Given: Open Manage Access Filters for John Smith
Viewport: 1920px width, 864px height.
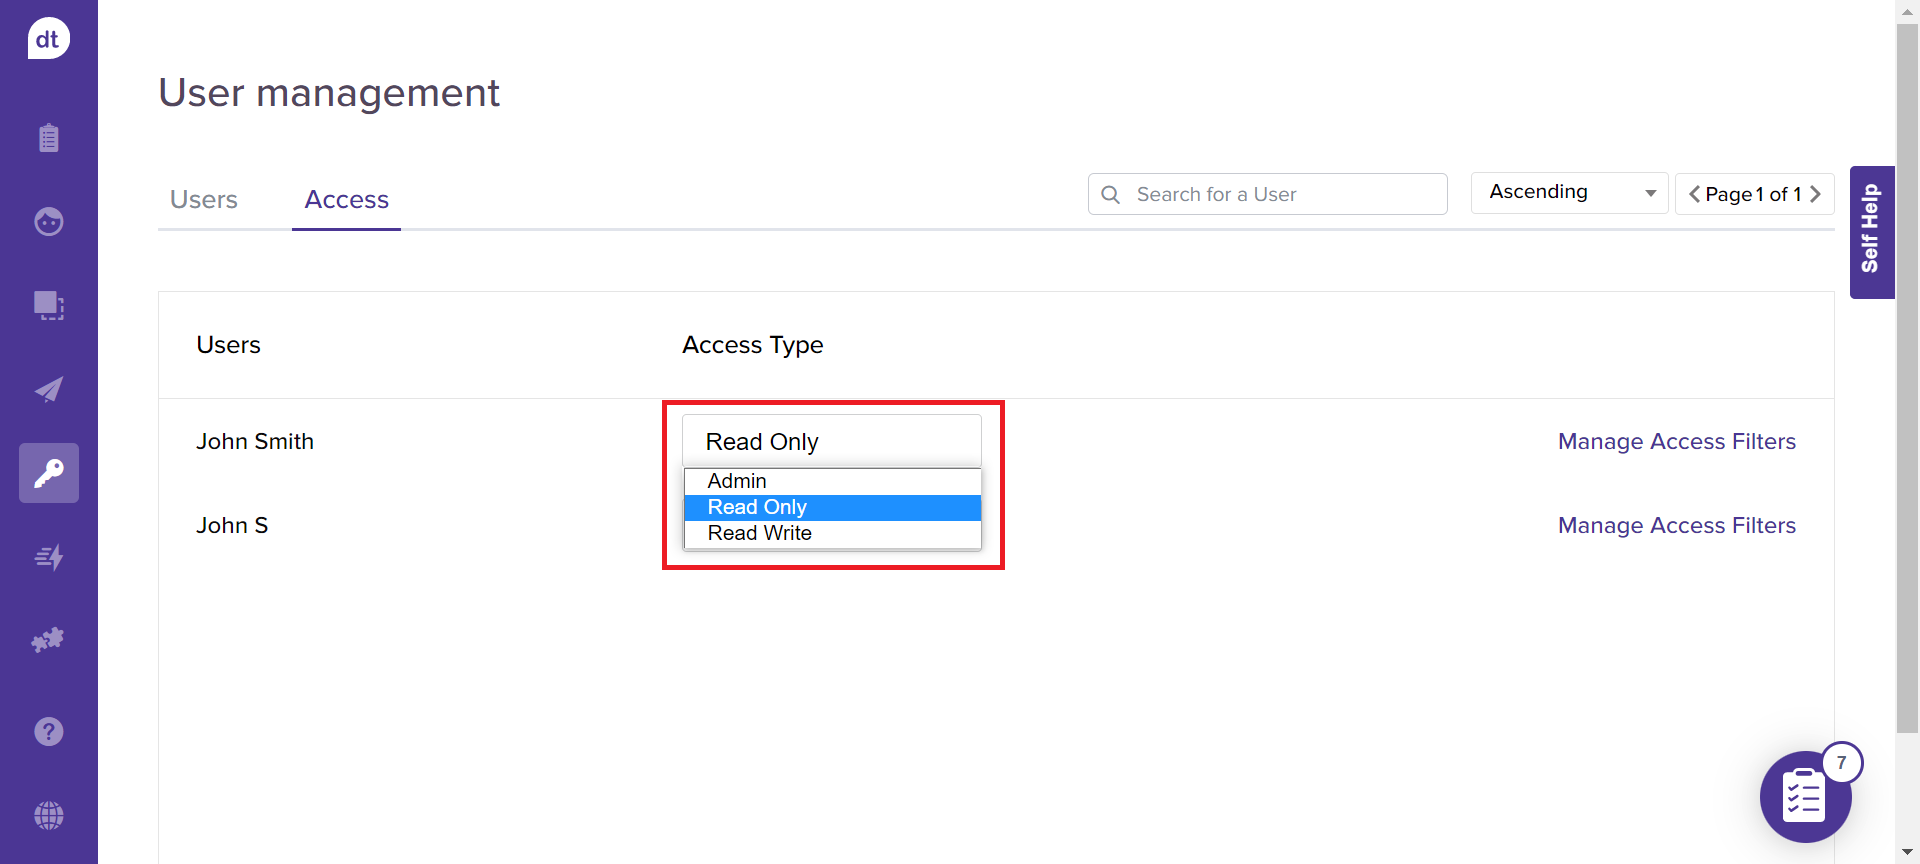Looking at the screenshot, I should pos(1676,442).
